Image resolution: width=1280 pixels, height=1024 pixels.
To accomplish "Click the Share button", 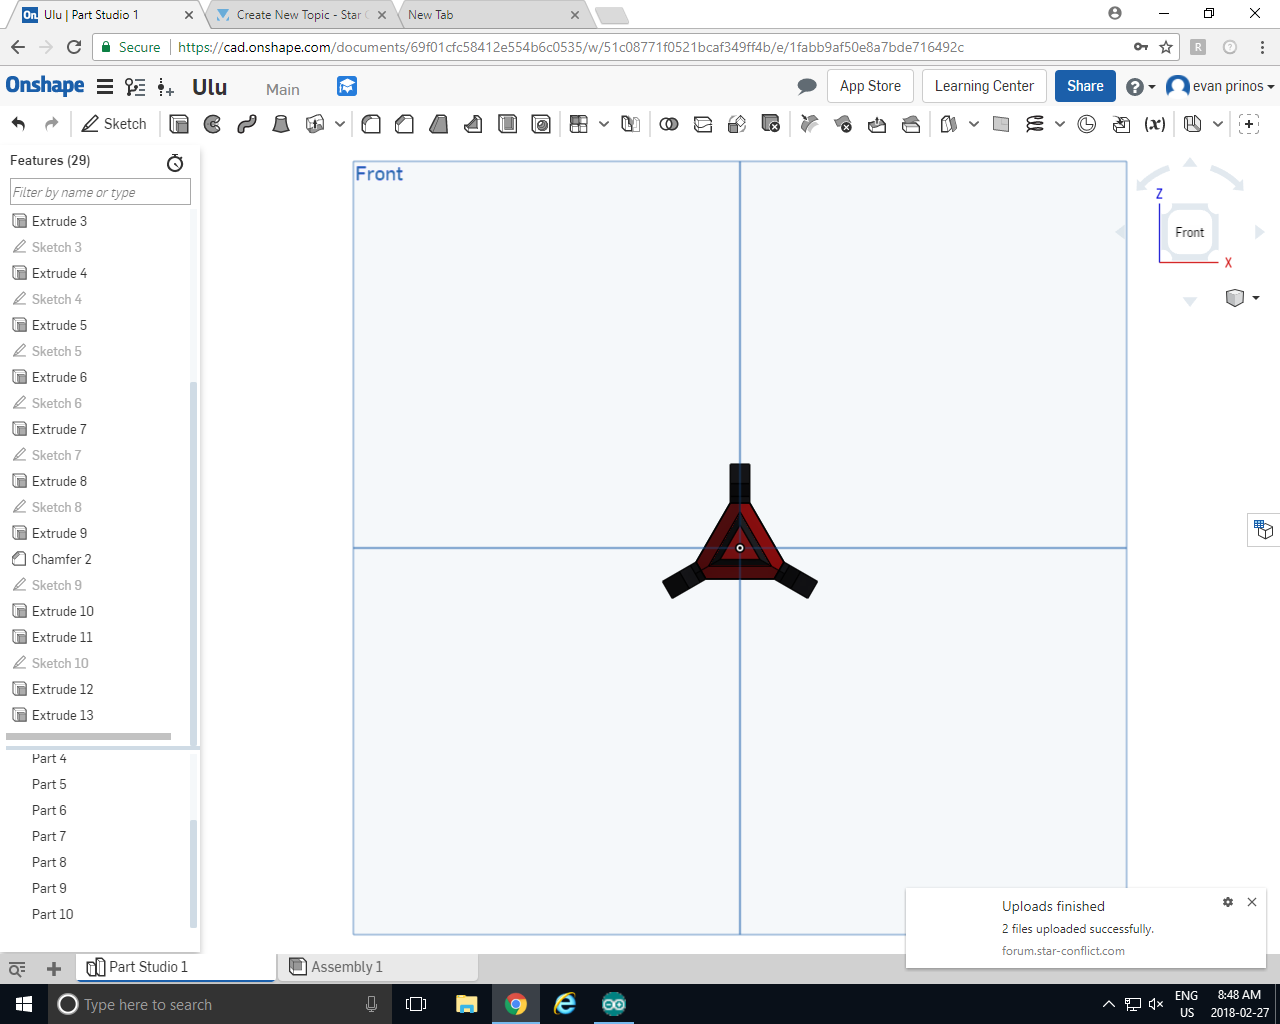I will click(1084, 86).
